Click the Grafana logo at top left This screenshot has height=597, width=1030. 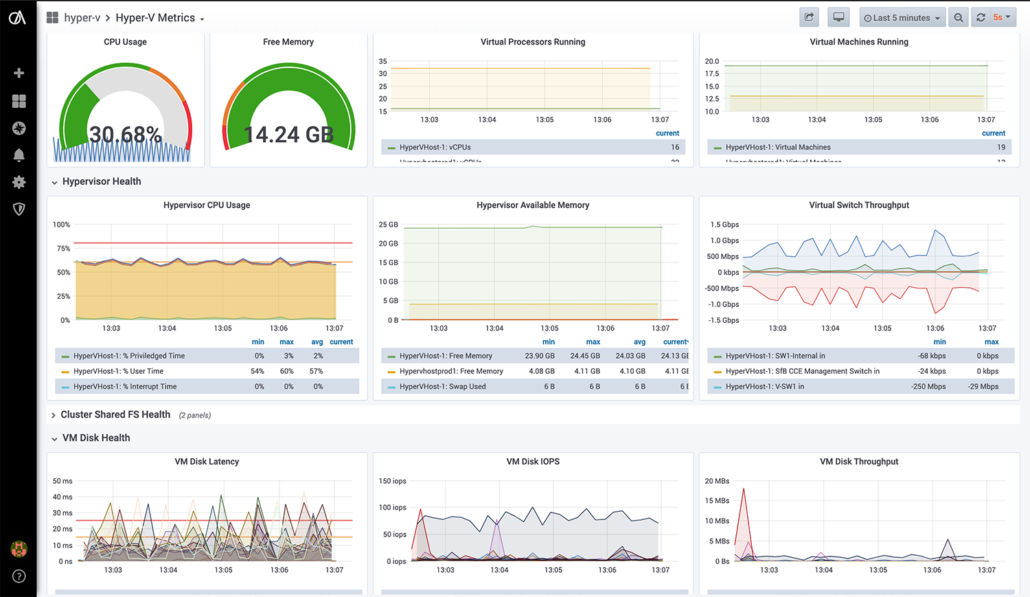[x=15, y=17]
